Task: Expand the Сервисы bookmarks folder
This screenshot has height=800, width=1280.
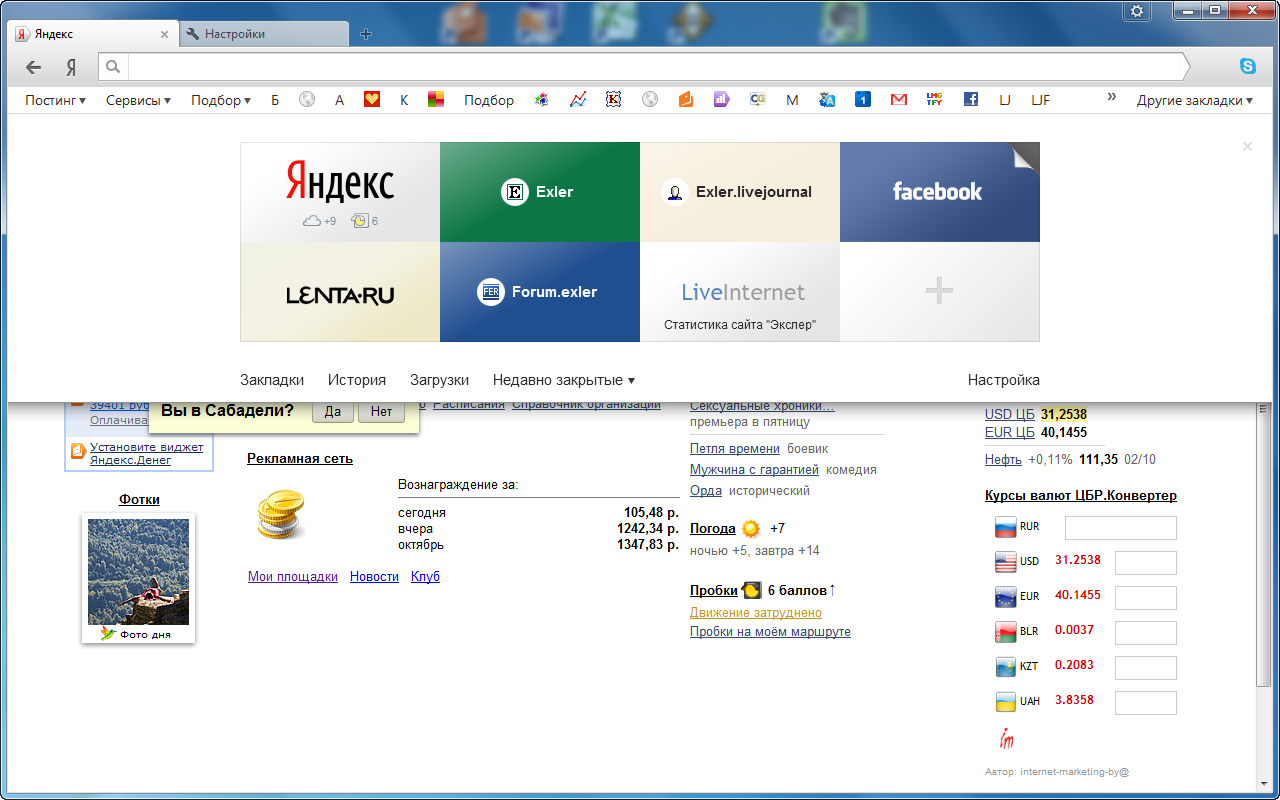Action: [x=138, y=100]
